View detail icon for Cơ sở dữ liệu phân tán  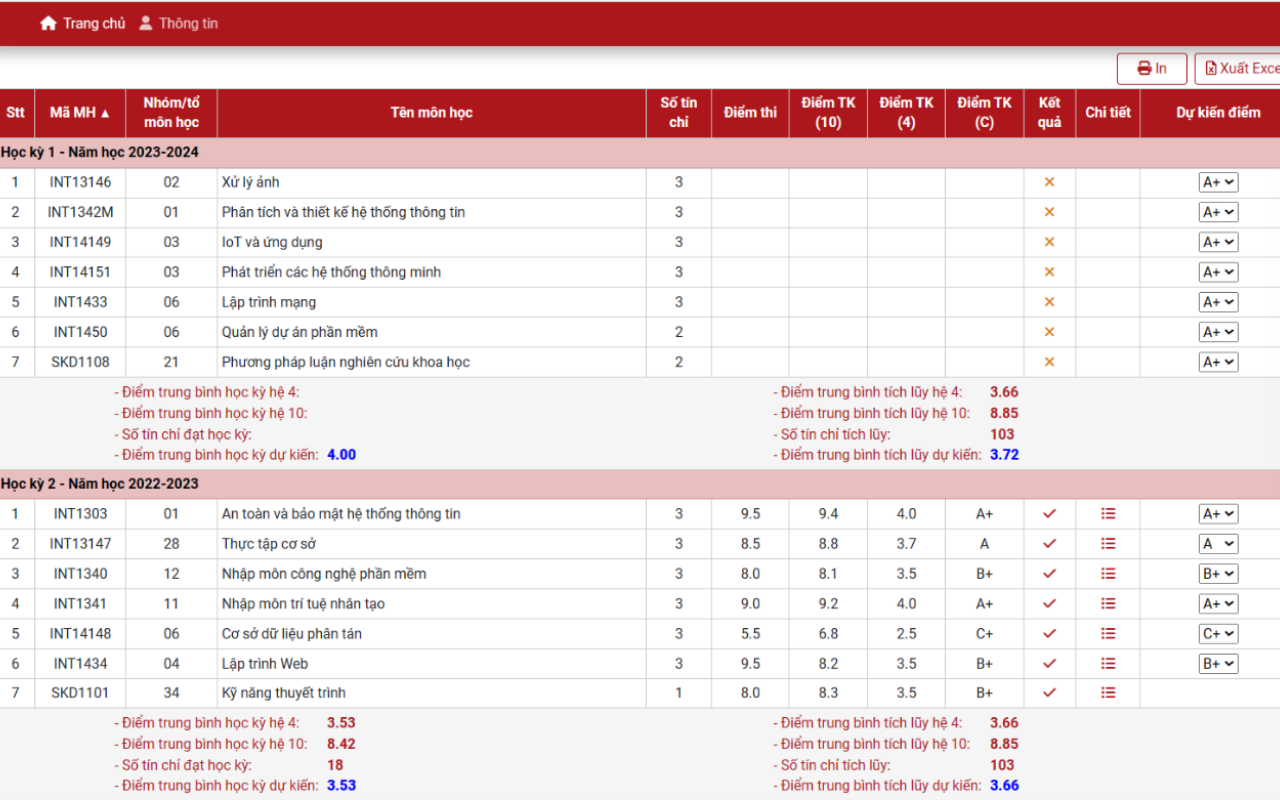(1108, 634)
